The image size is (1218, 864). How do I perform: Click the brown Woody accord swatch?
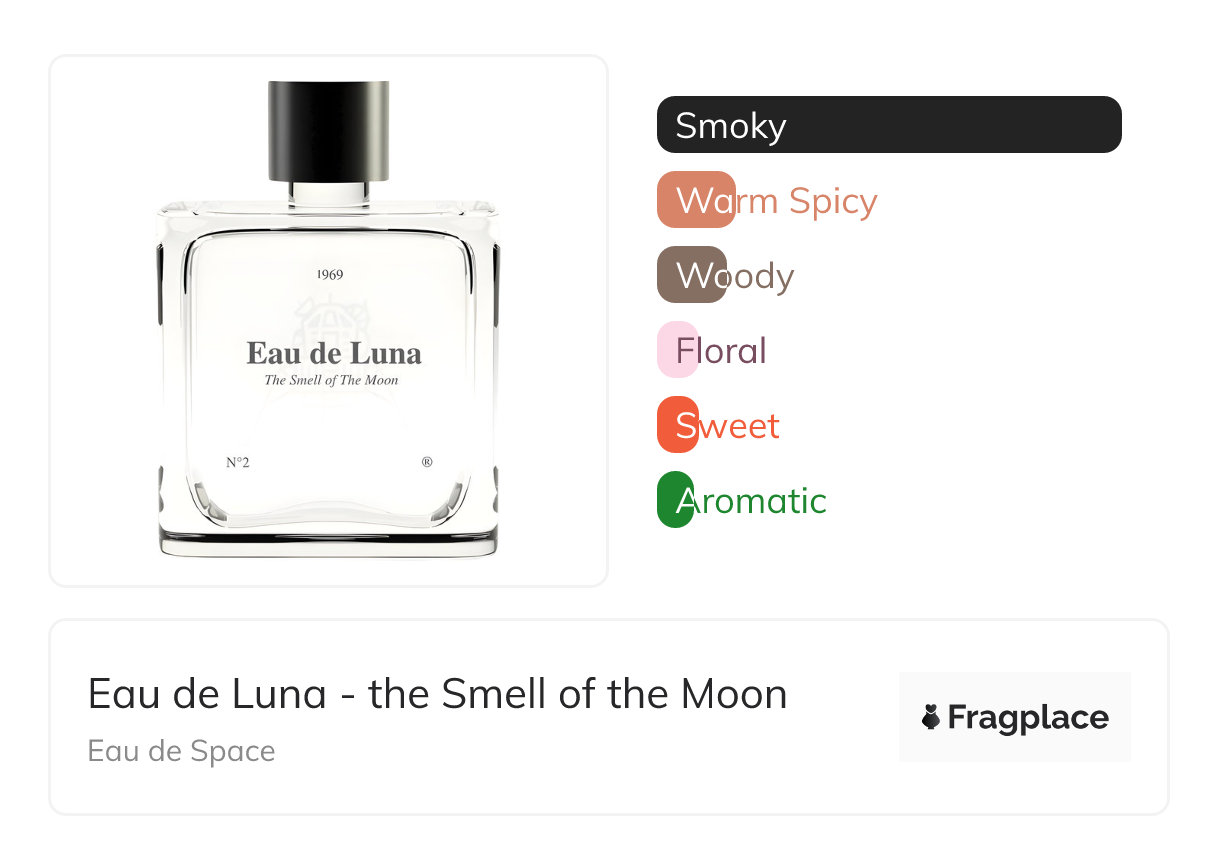(692, 275)
